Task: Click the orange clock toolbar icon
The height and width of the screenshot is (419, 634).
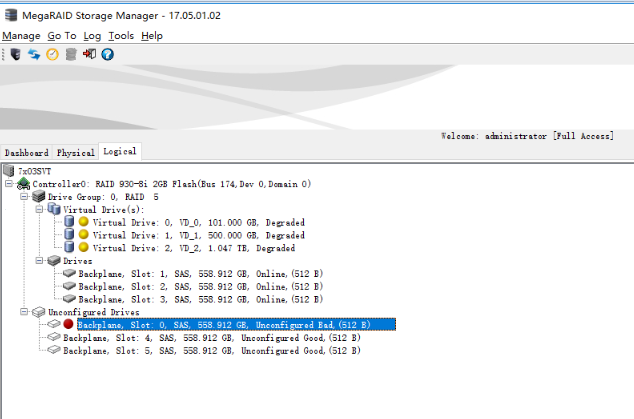Action: [51, 54]
